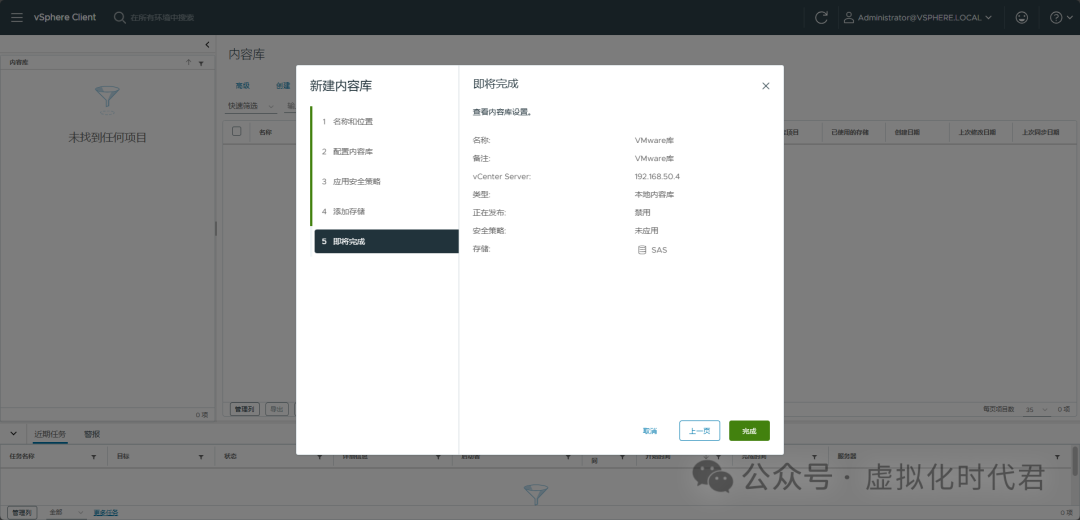Image resolution: width=1080 pixels, height=520 pixels.
Task: Click the 上次同步日期 column header
Action: coord(1040,132)
